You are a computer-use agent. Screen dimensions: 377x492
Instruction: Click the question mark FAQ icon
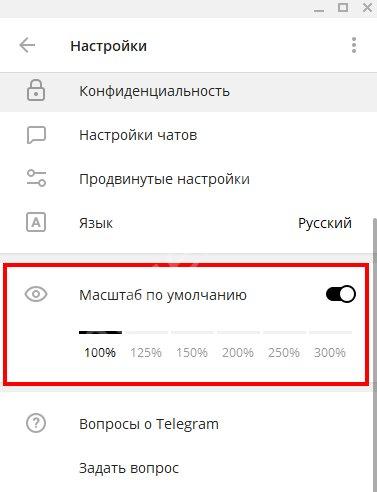36,423
